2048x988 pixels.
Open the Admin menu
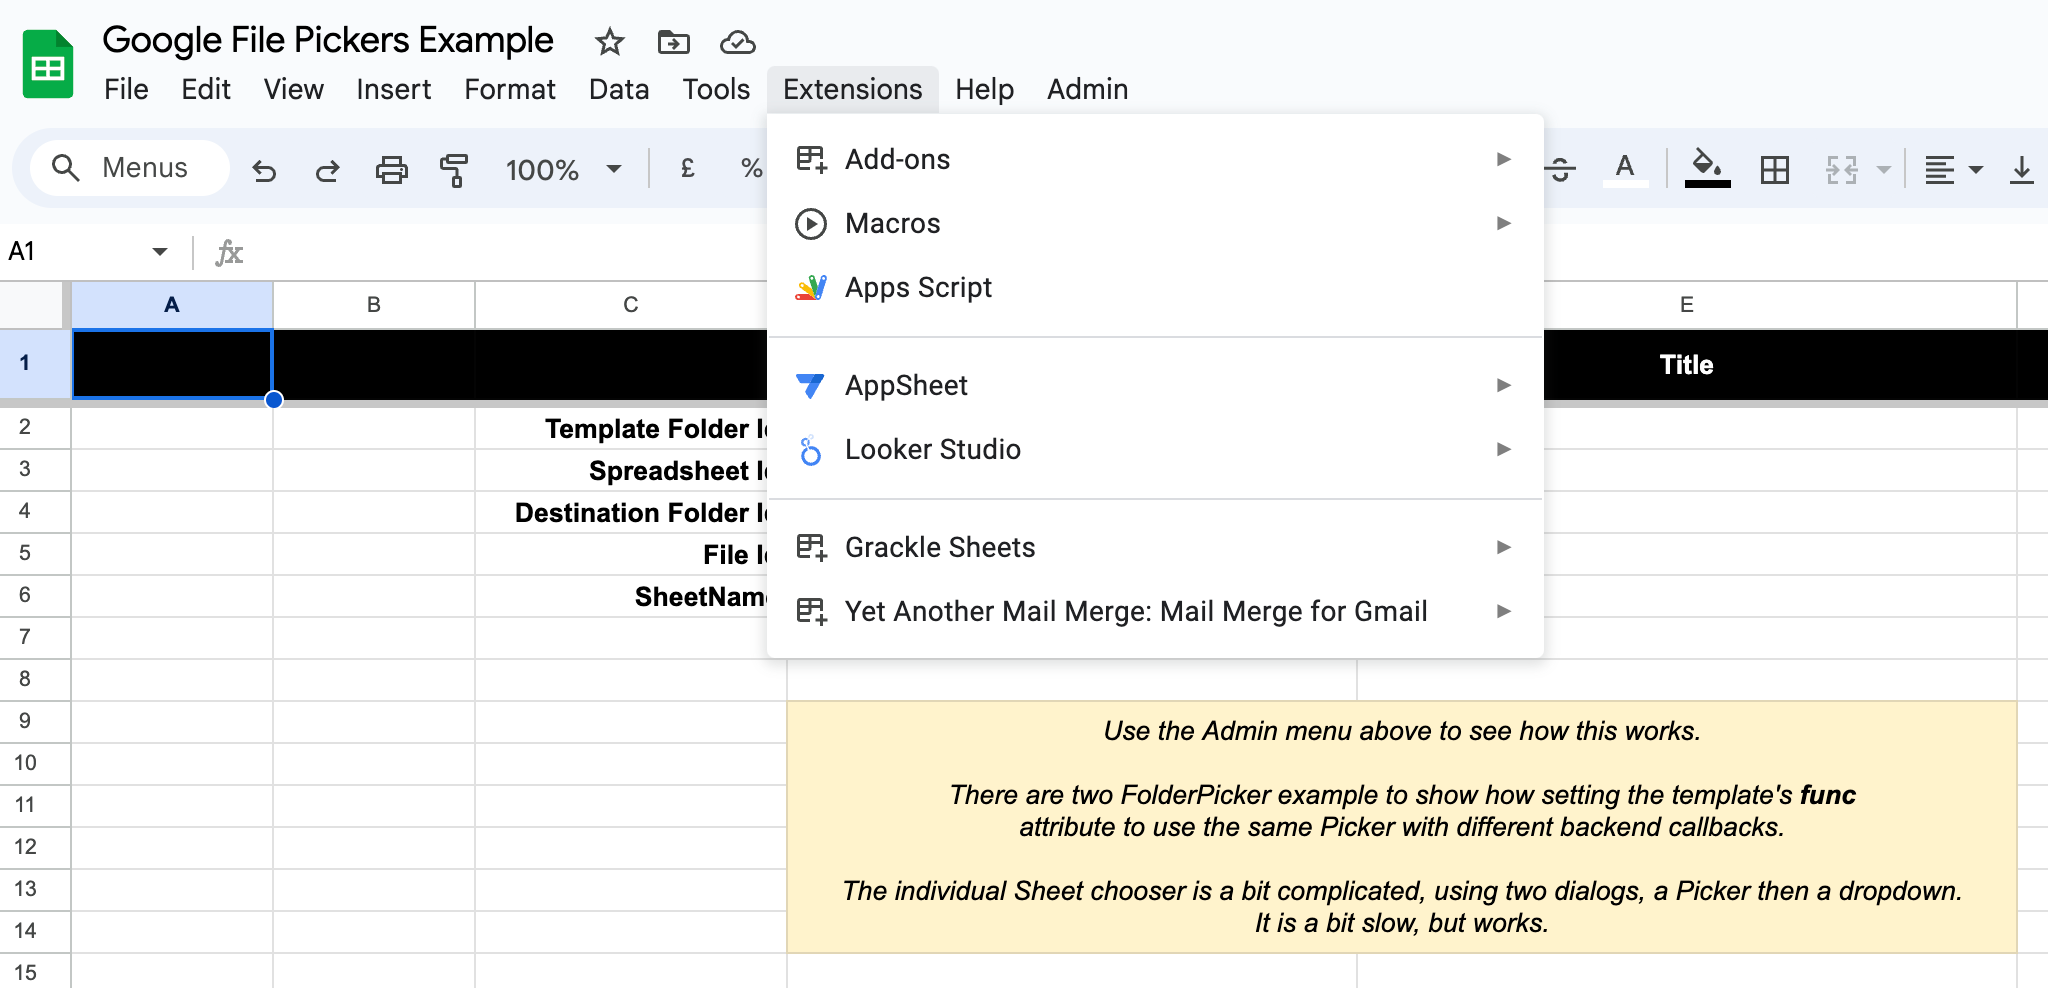coord(1087,89)
